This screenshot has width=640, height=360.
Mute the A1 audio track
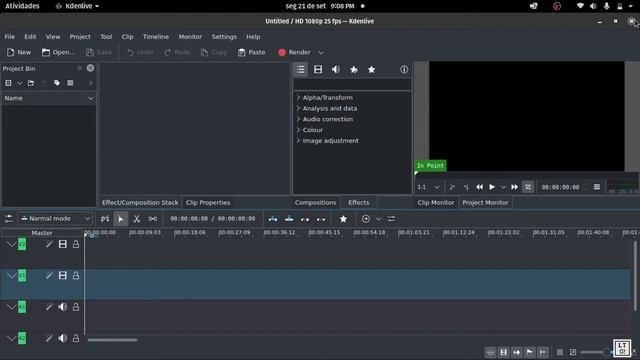(62, 307)
